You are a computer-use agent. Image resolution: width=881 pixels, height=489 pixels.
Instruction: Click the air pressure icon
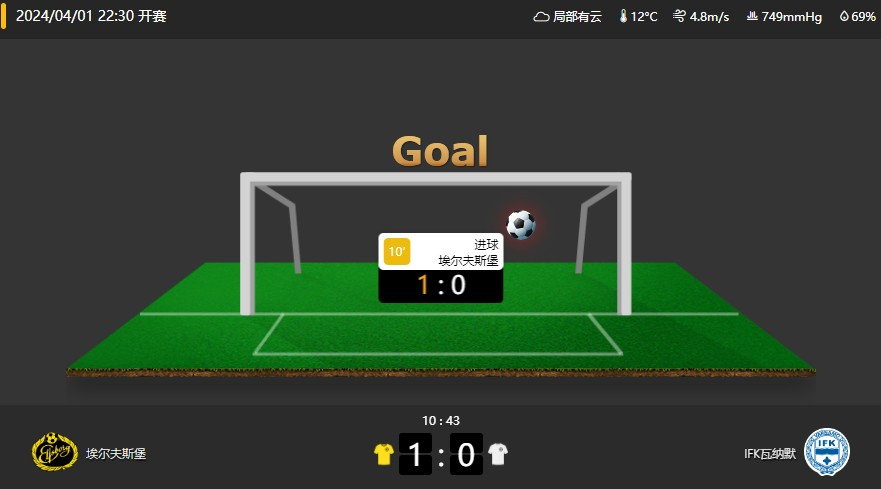pos(752,16)
